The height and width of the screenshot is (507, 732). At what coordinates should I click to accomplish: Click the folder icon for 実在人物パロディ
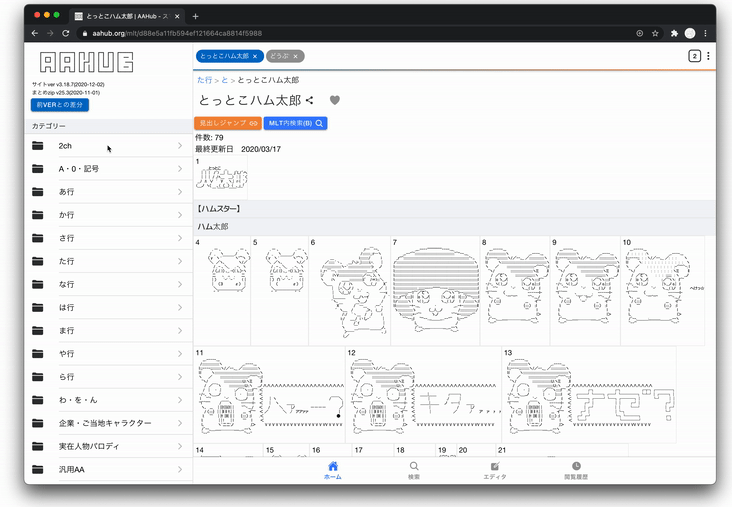(38, 446)
